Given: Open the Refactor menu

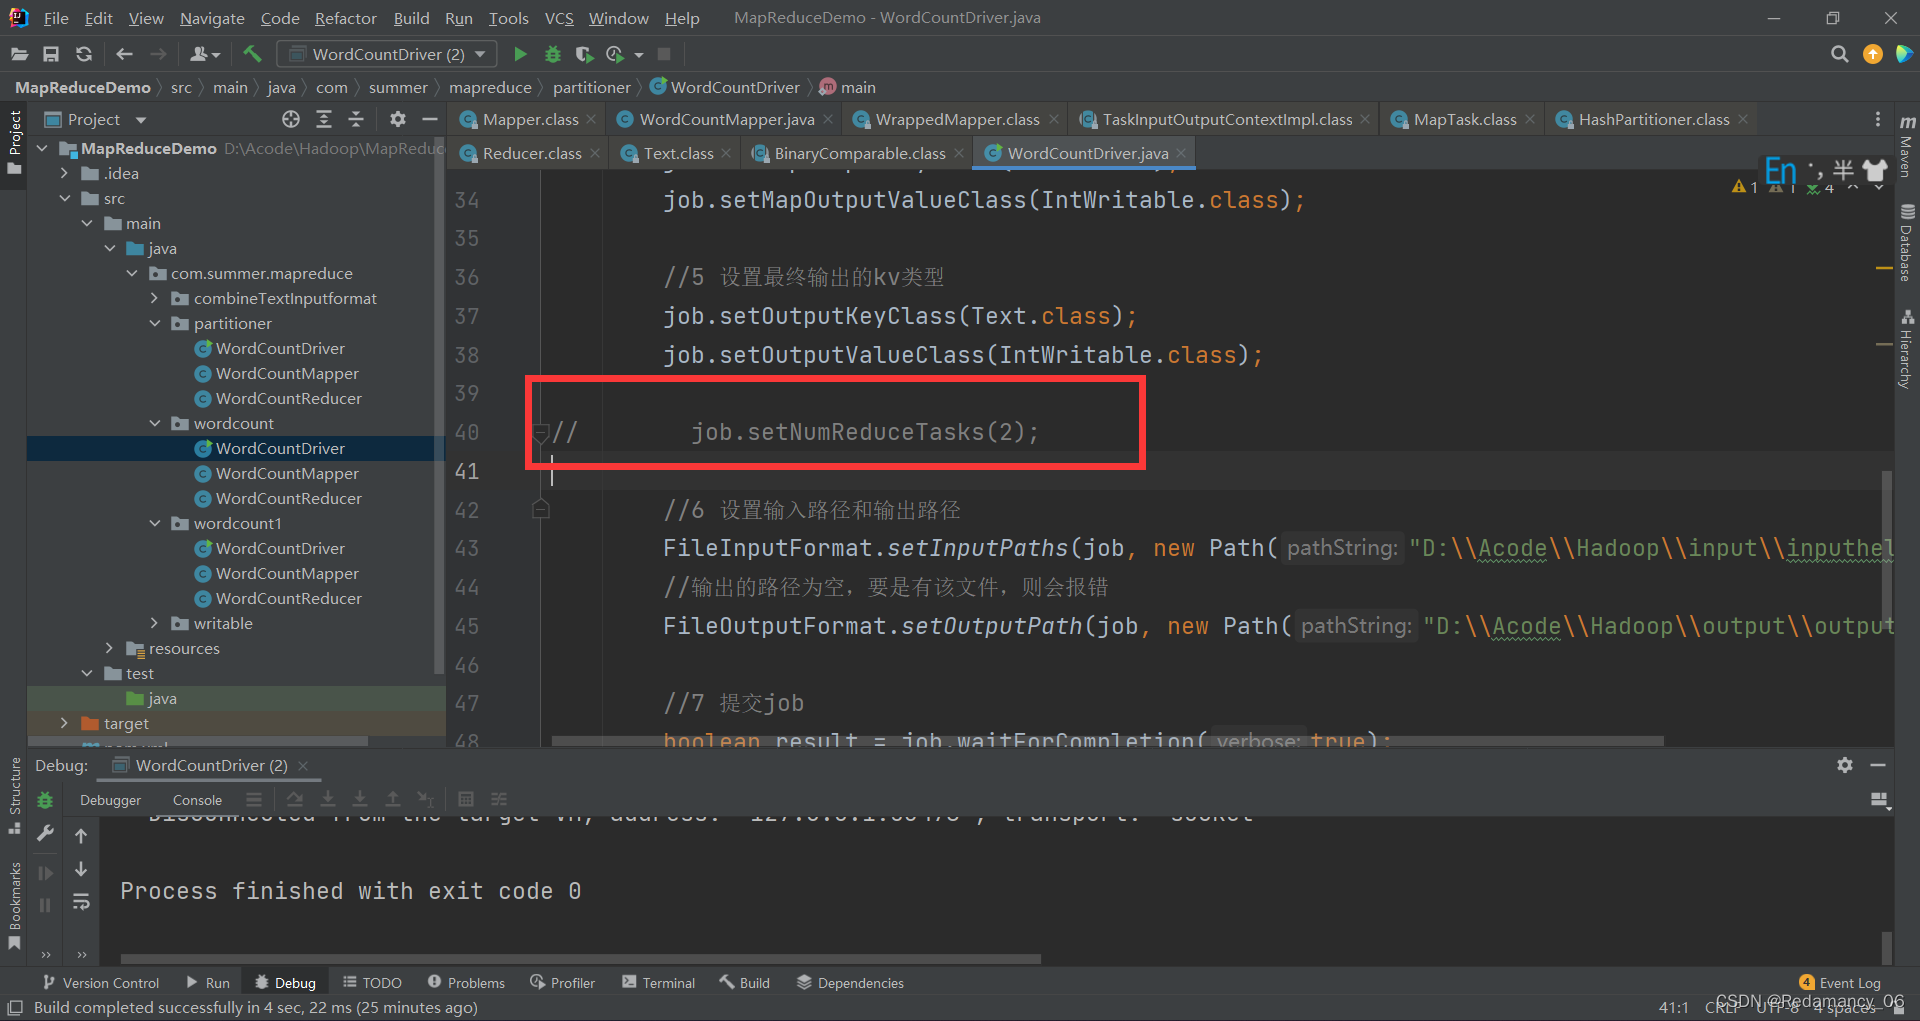Looking at the screenshot, I should (x=345, y=18).
